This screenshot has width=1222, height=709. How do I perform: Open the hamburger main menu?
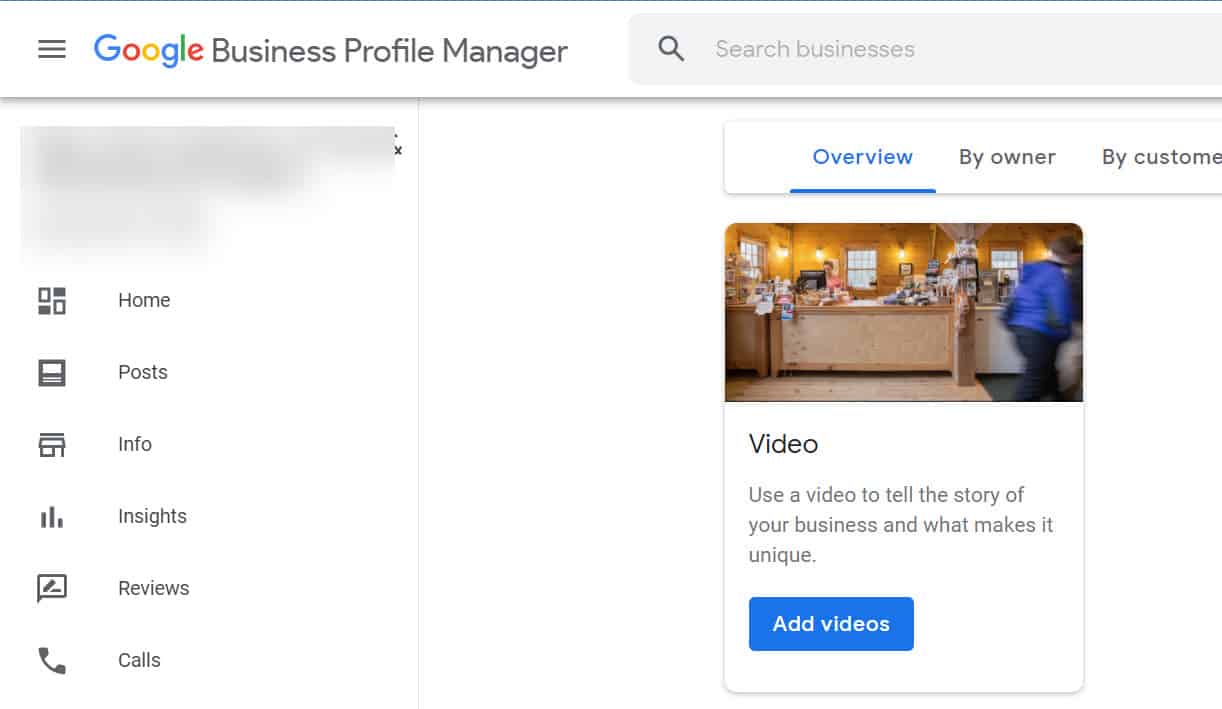[52, 49]
